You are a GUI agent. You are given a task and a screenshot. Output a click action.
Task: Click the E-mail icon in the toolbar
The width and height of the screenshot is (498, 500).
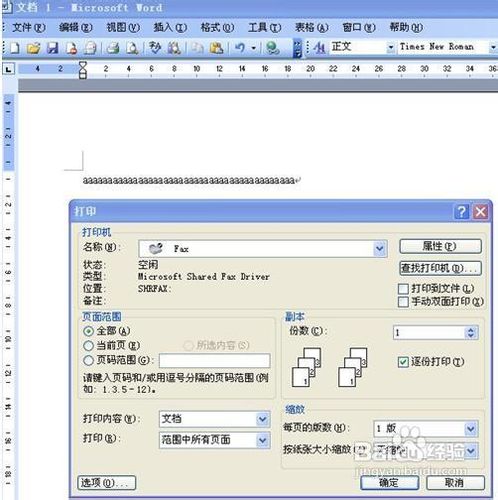[90, 48]
